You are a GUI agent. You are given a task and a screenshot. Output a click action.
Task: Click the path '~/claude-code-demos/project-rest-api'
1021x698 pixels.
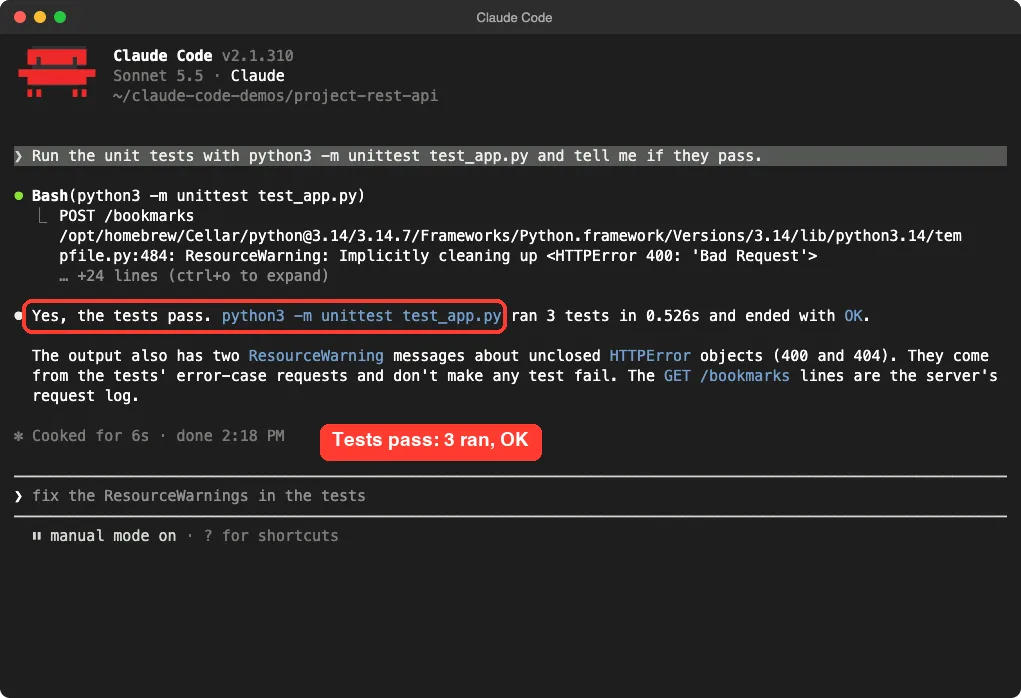275,96
